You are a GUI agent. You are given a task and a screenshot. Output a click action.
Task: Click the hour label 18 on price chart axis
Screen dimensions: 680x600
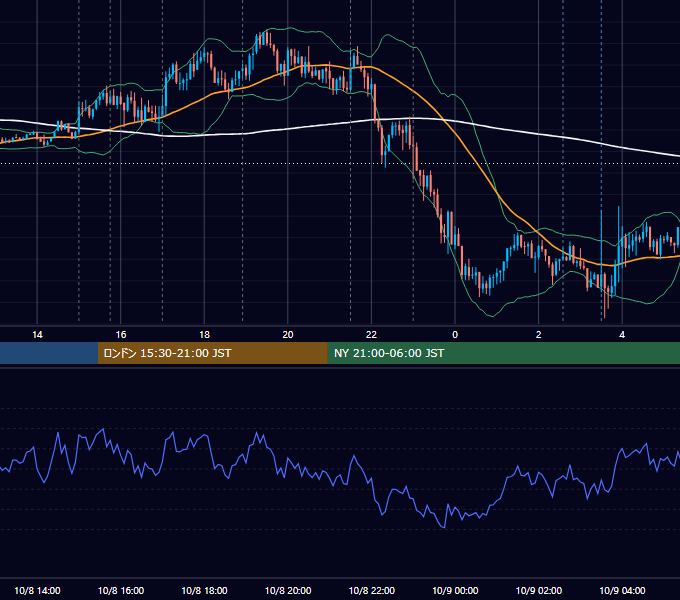pyautogui.click(x=204, y=335)
